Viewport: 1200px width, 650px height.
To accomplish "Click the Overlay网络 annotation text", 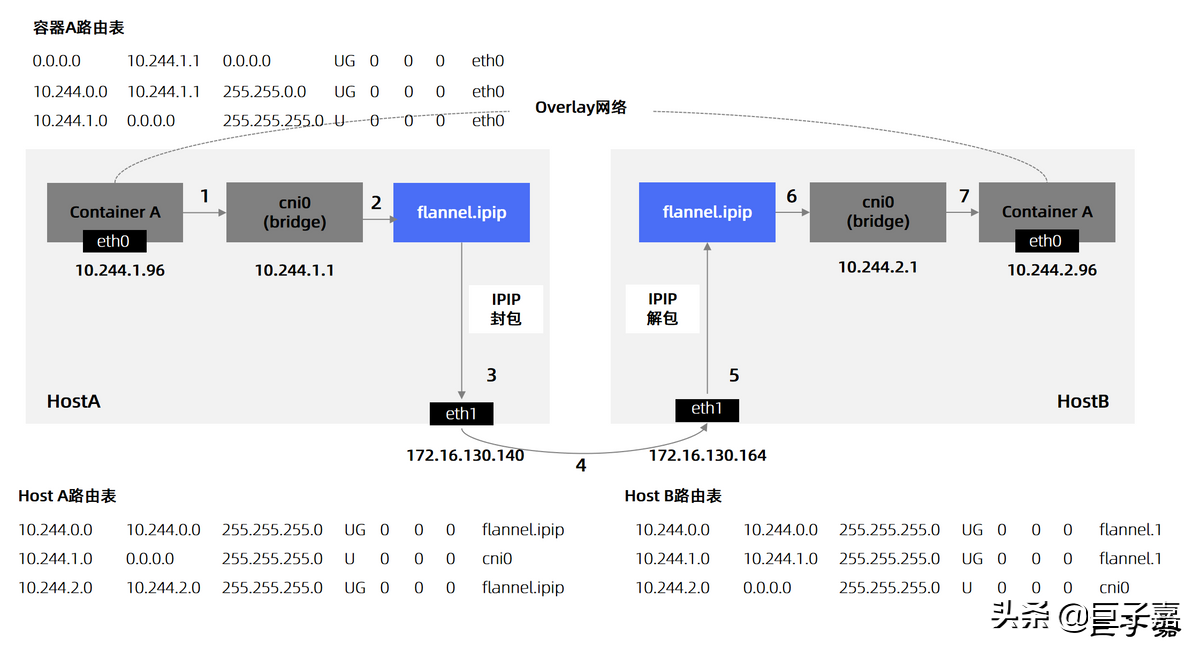I will tap(580, 107).
